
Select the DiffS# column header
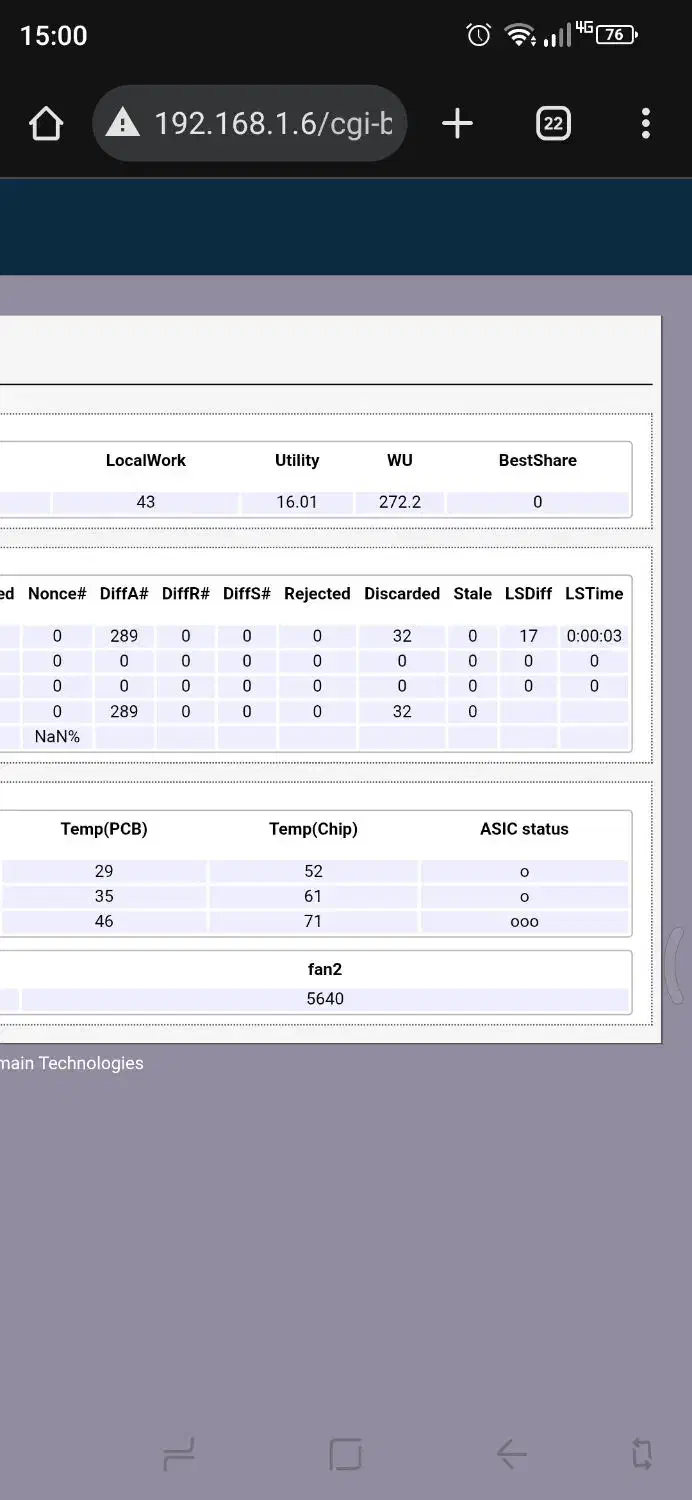coord(247,594)
